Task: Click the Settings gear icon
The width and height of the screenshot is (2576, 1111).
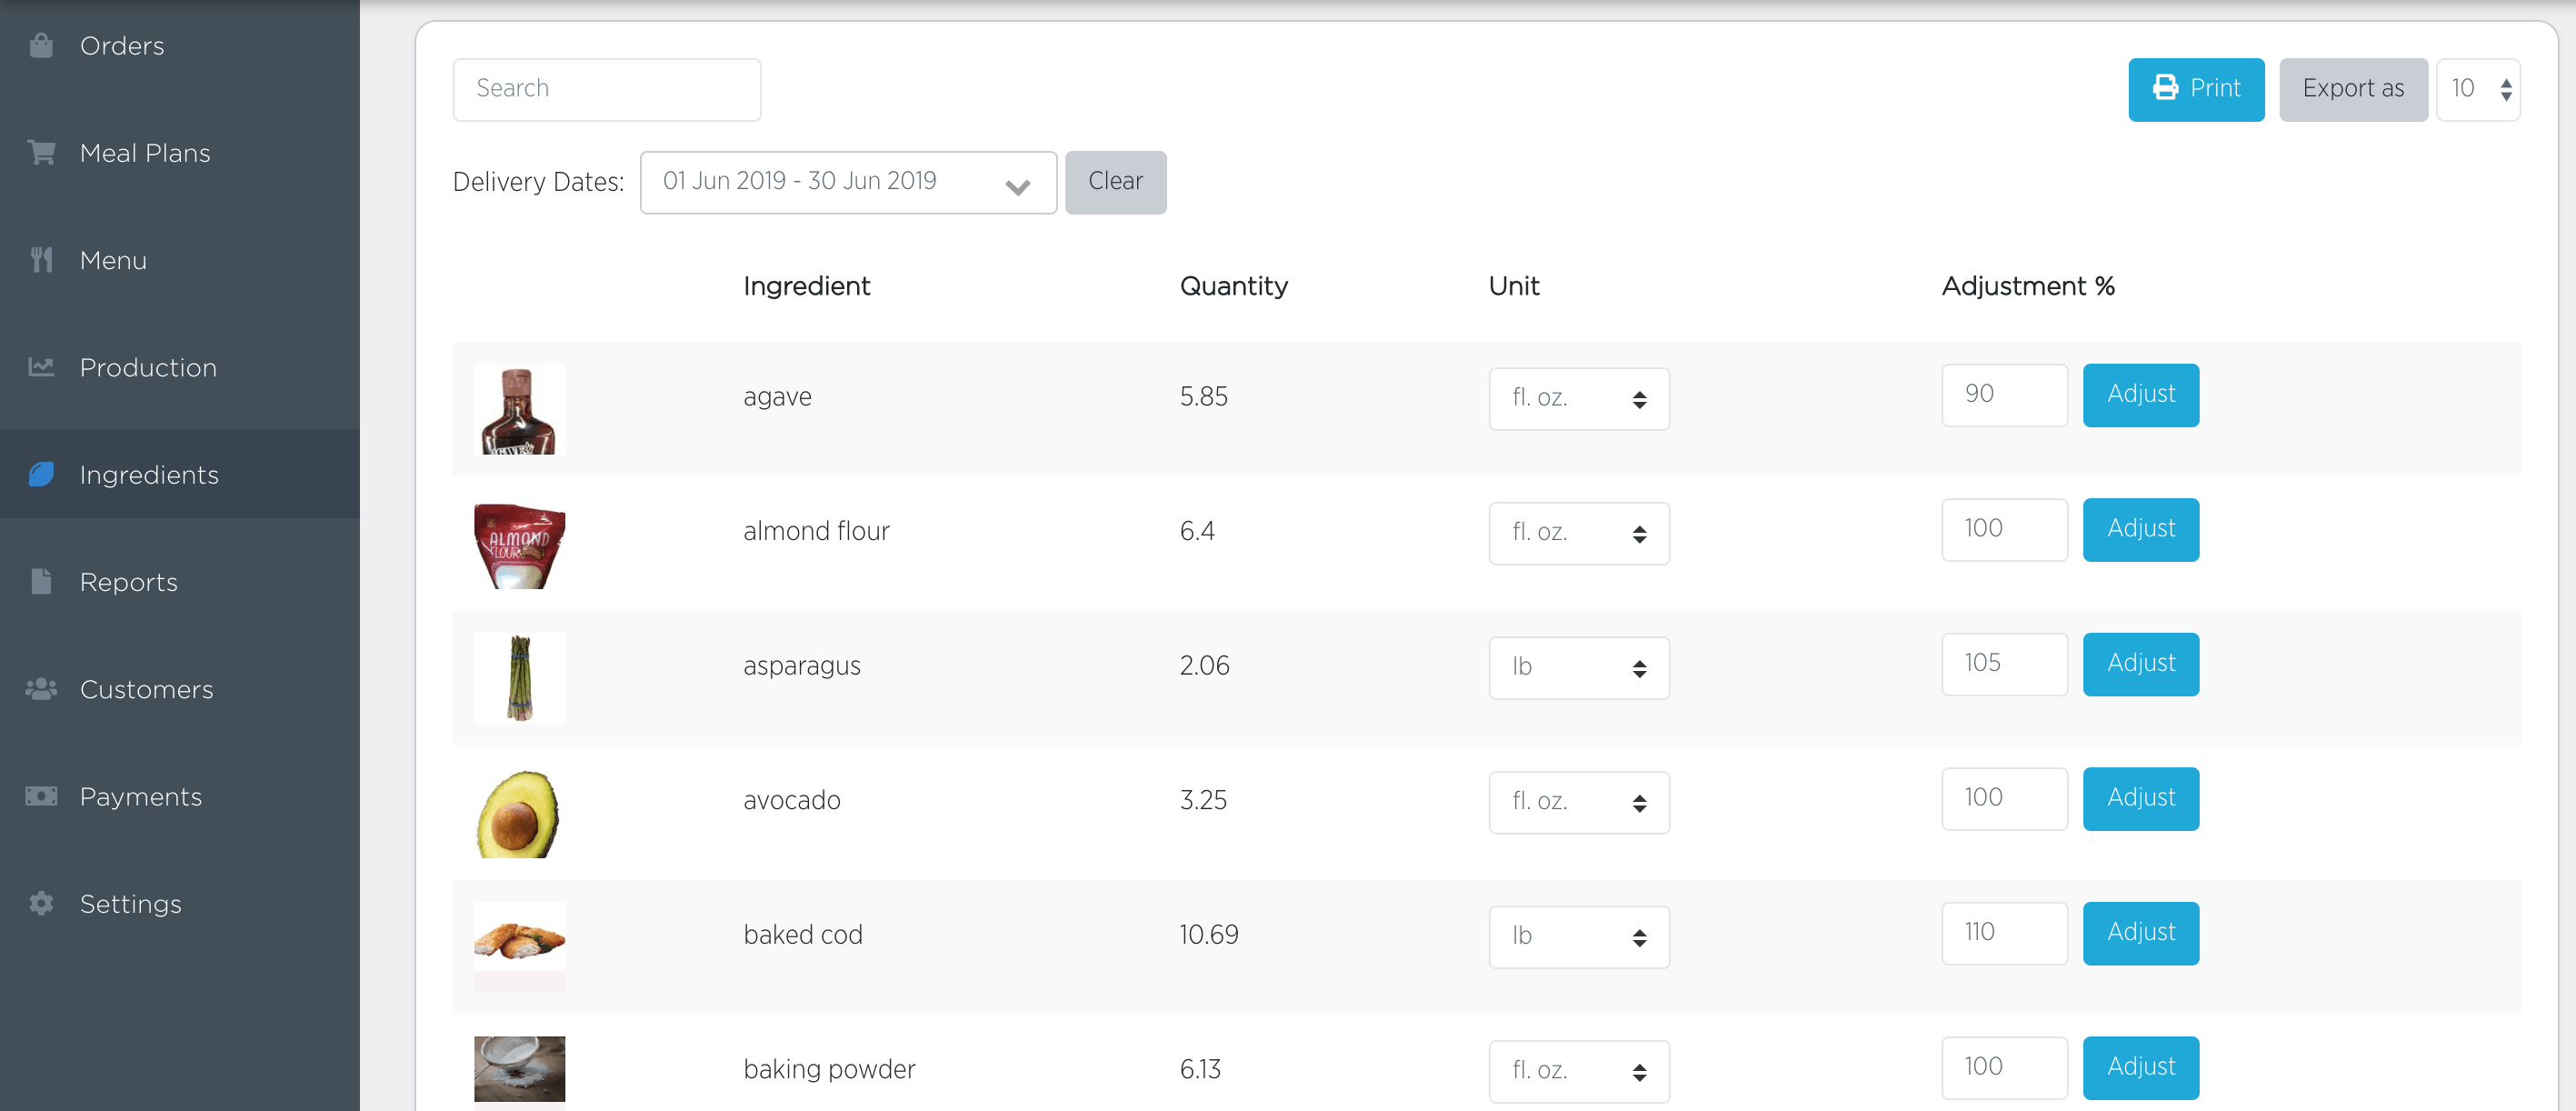Action: click(41, 903)
